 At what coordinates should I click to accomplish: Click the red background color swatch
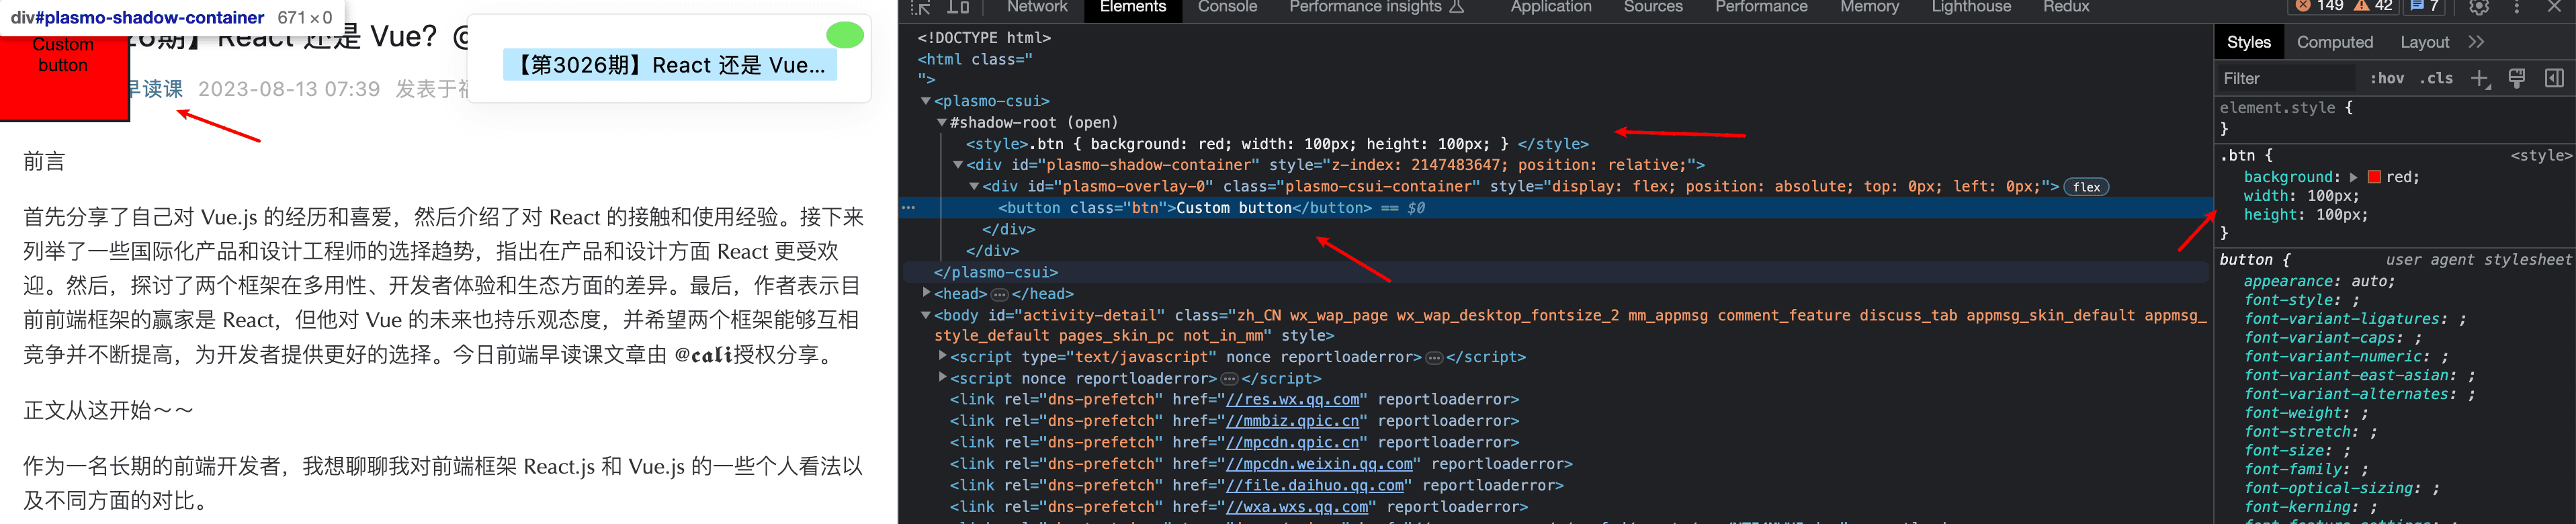tap(2374, 177)
